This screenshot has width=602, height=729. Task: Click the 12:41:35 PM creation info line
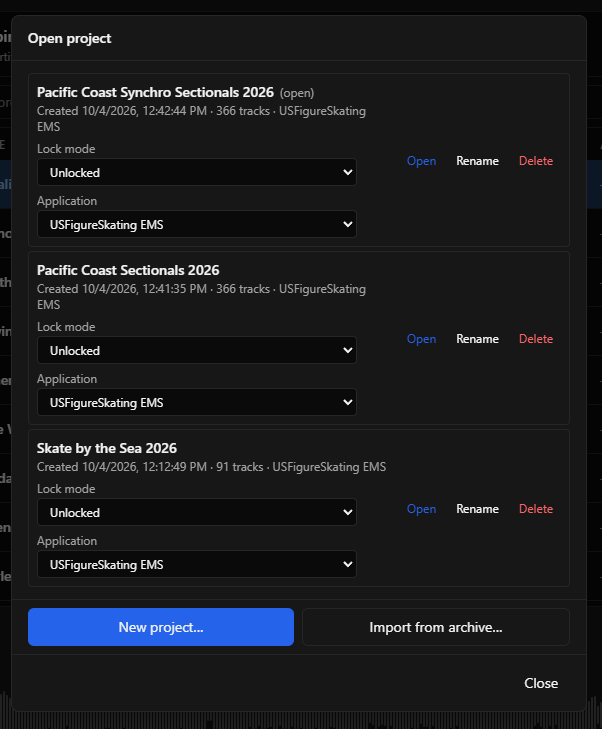point(201,297)
